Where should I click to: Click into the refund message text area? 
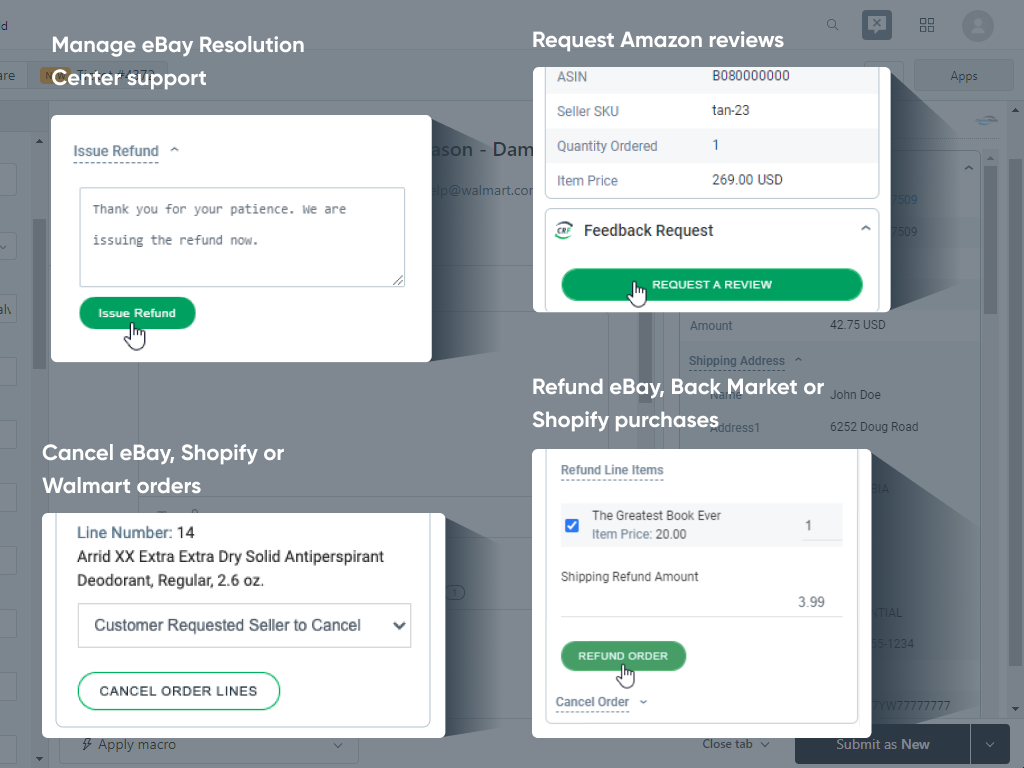click(x=242, y=237)
